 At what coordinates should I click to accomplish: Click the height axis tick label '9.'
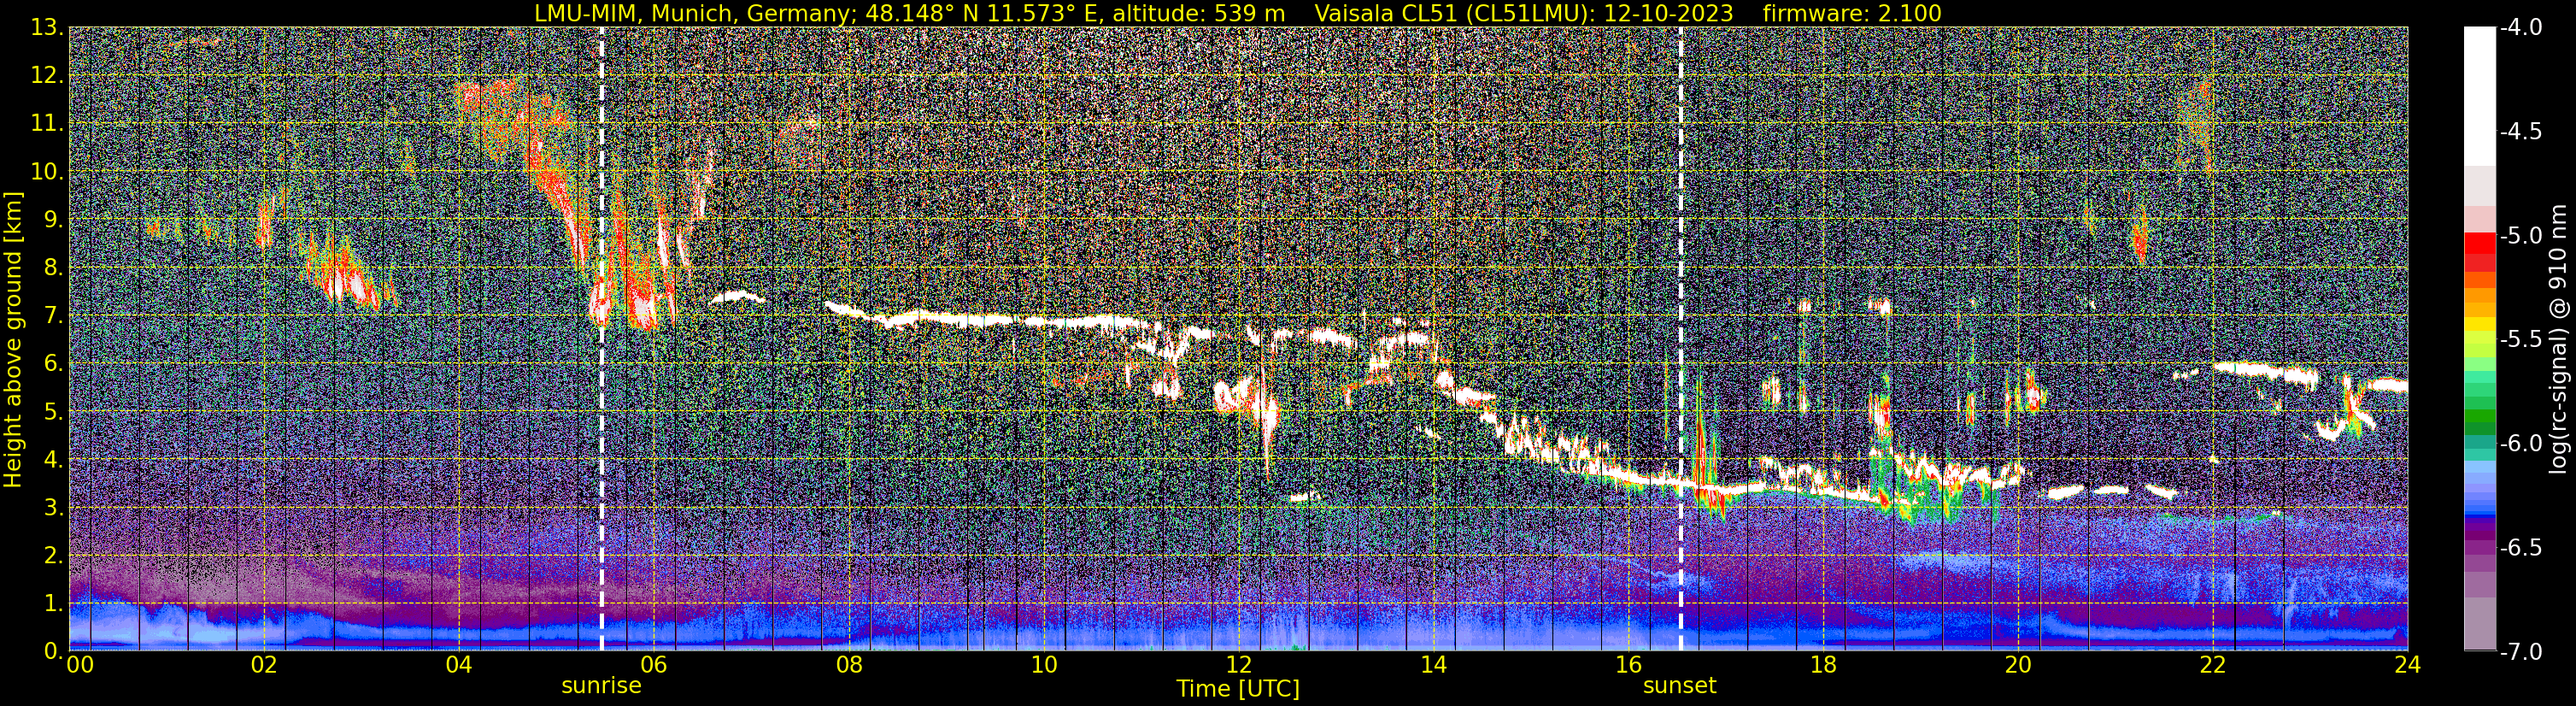point(53,220)
